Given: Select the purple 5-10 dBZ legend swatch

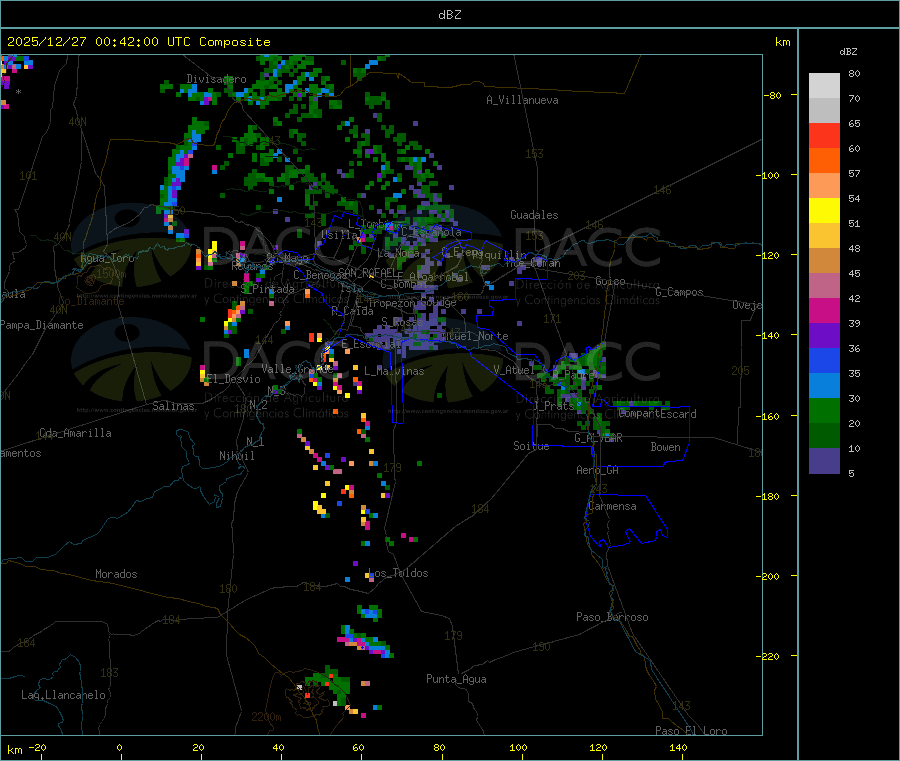Looking at the screenshot, I should click(x=824, y=461).
